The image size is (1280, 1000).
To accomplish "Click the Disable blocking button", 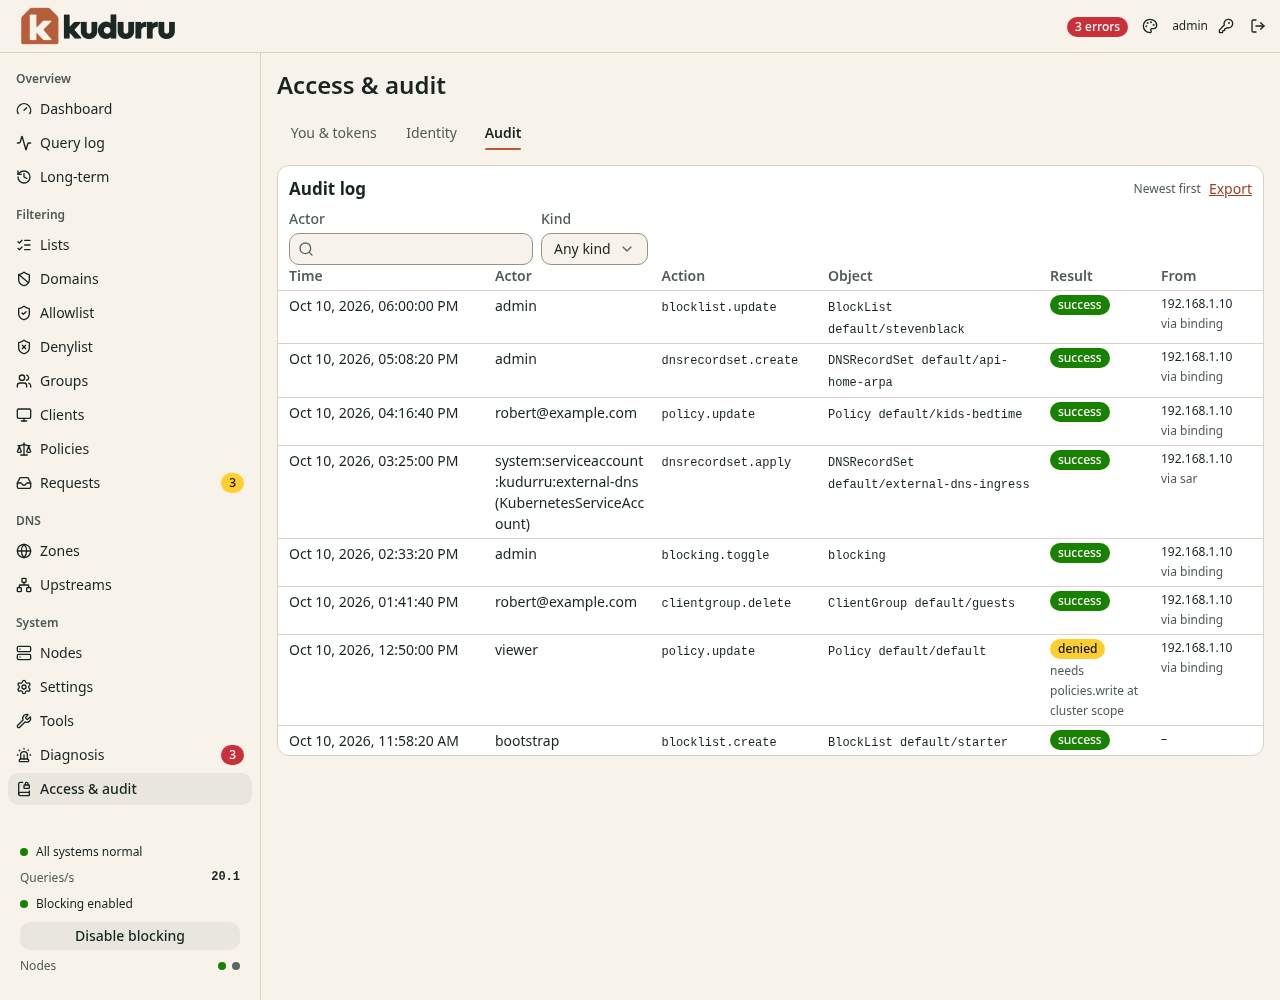I will 130,936.
